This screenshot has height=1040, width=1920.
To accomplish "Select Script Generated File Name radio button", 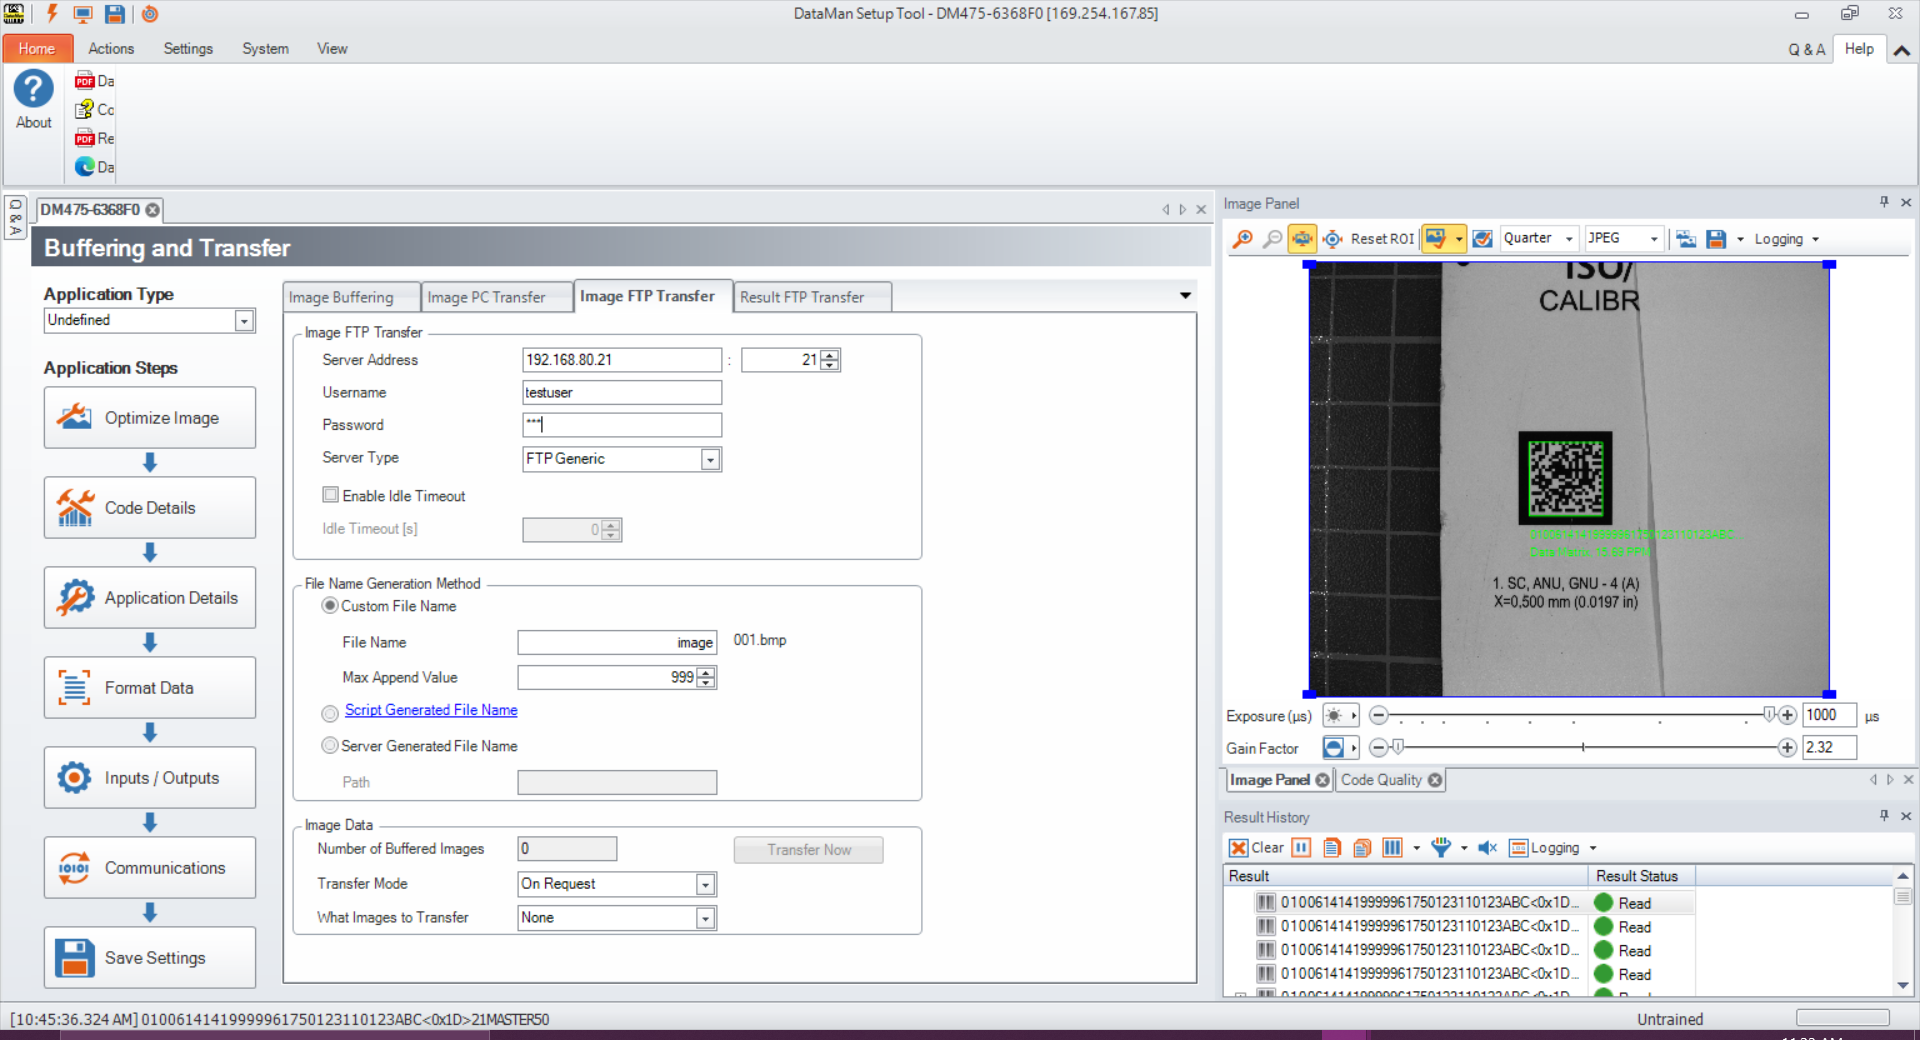I will click(x=330, y=713).
